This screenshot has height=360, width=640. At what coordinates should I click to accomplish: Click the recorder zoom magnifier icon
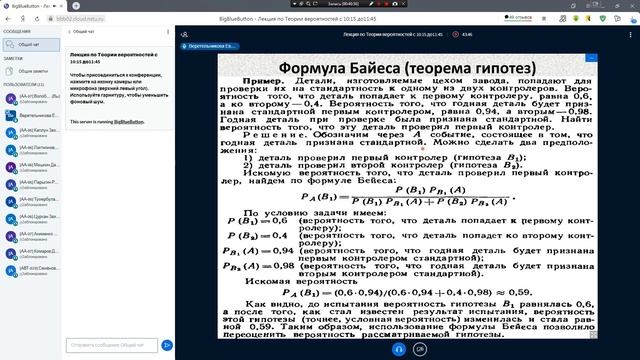[308, 4]
